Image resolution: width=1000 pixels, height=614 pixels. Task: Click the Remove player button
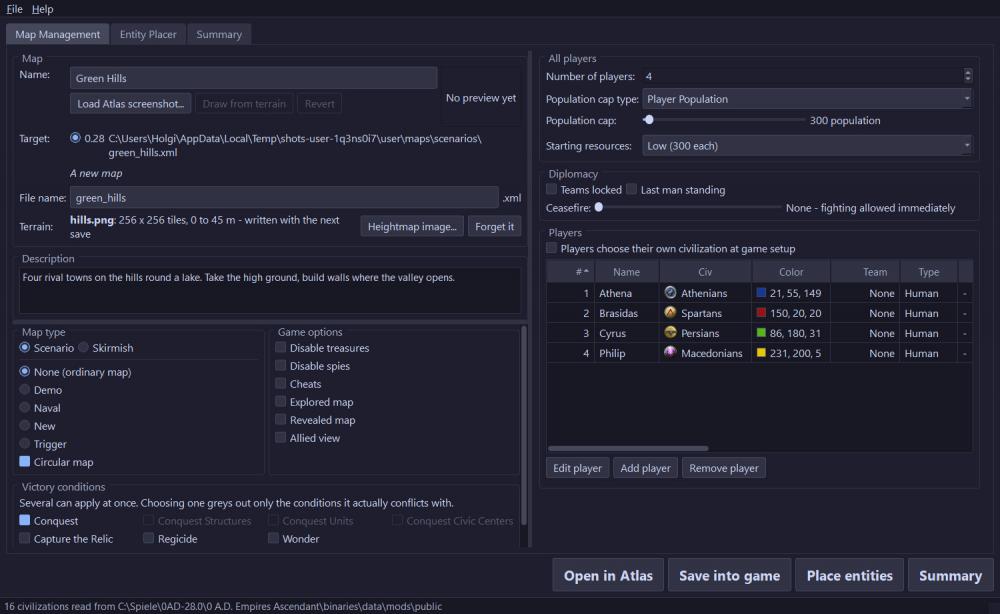(724, 468)
